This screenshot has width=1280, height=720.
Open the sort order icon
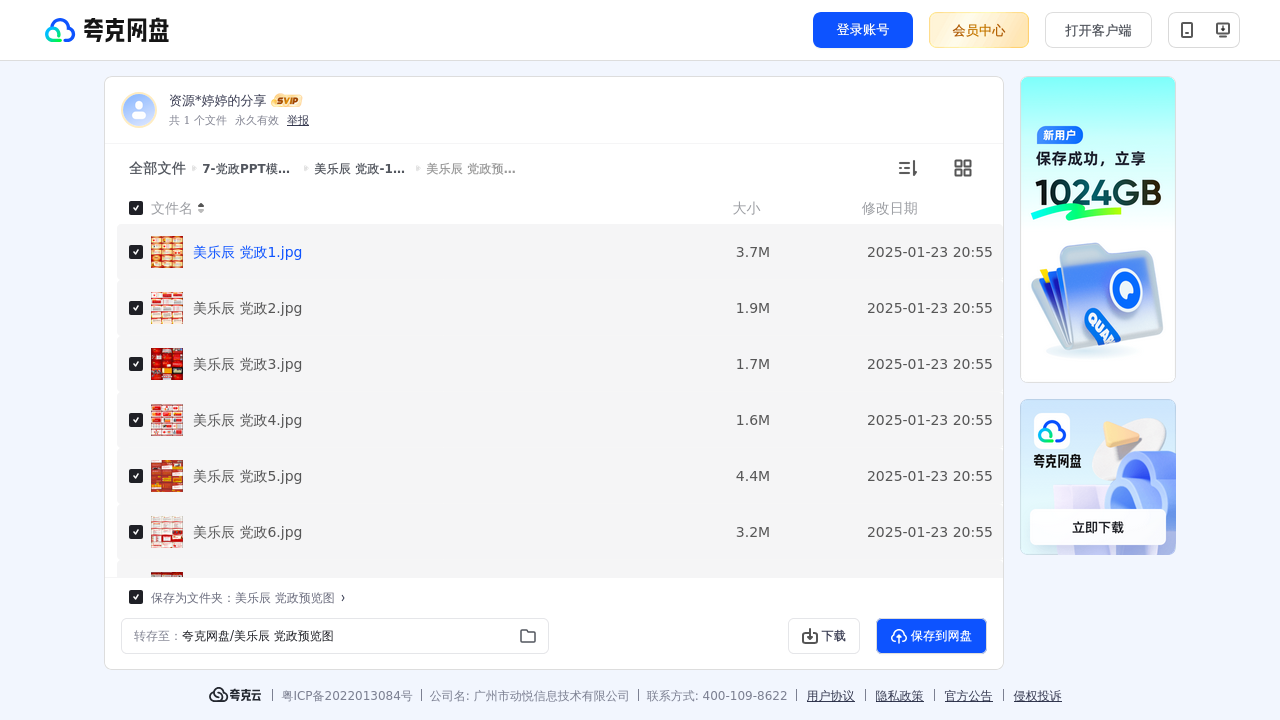907,168
